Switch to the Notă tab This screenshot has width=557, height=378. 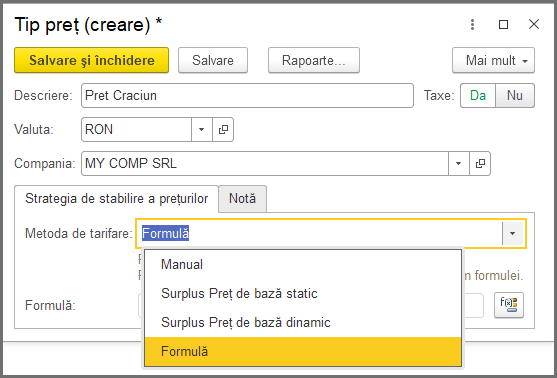[242, 199]
